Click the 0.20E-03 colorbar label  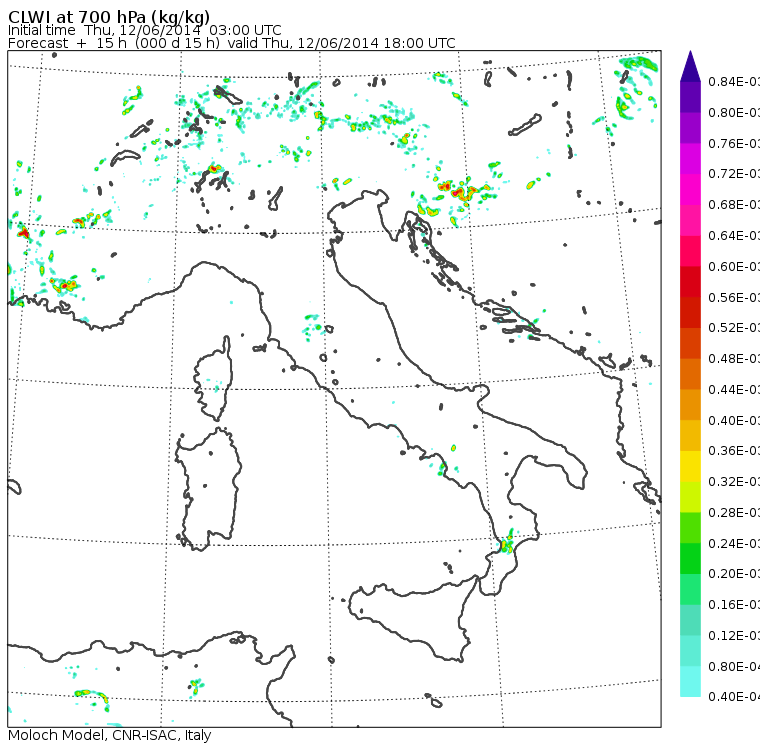(734, 574)
